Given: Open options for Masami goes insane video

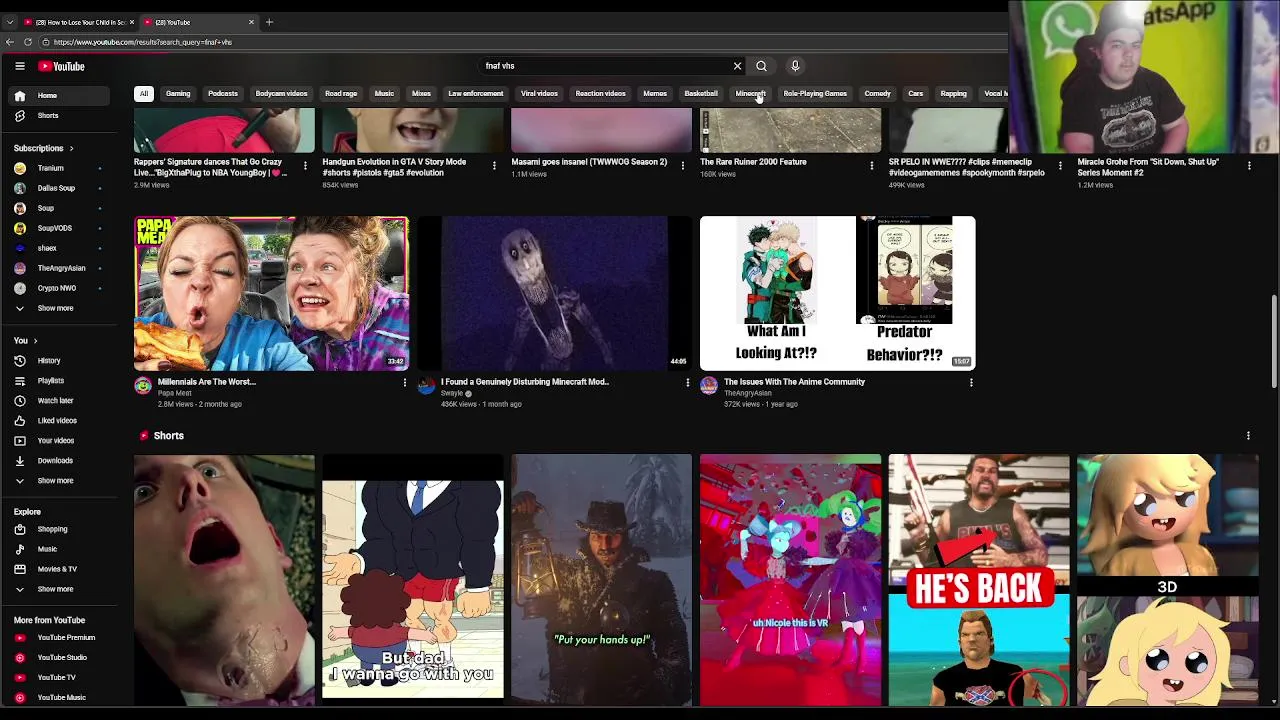Looking at the screenshot, I should (x=682, y=165).
